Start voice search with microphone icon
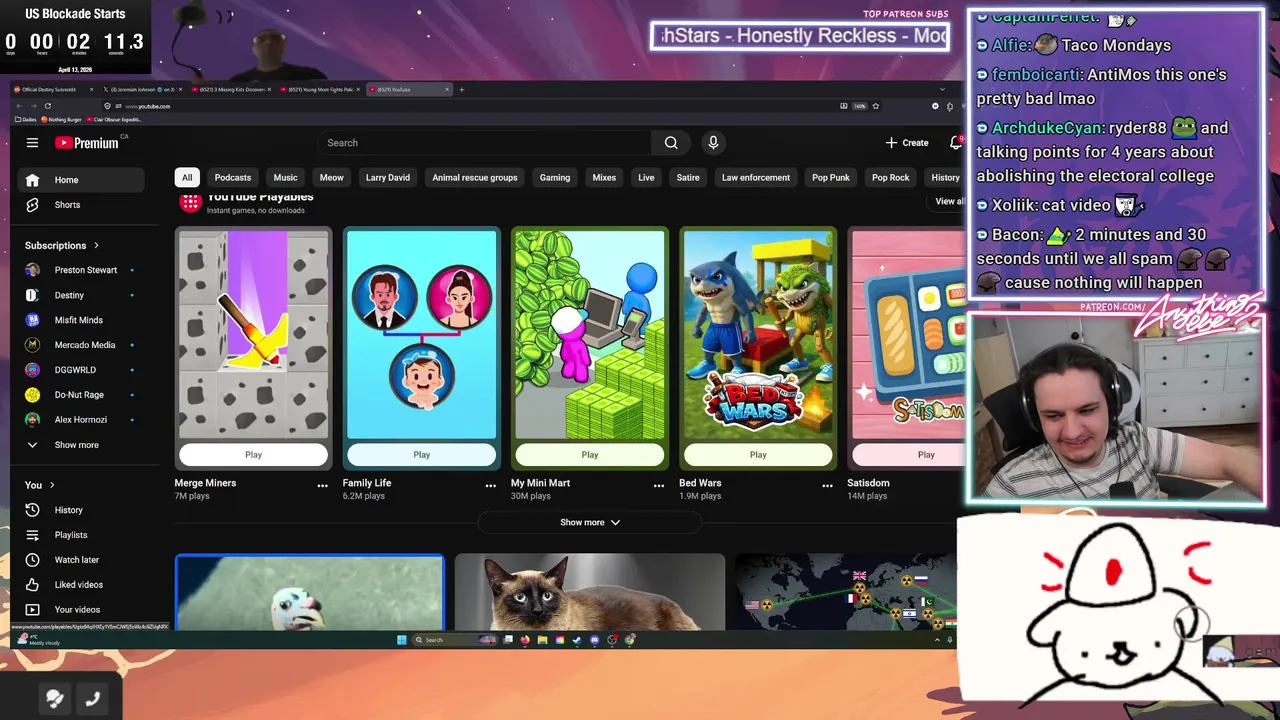Viewport: 1280px width, 720px height. (713, 143)
